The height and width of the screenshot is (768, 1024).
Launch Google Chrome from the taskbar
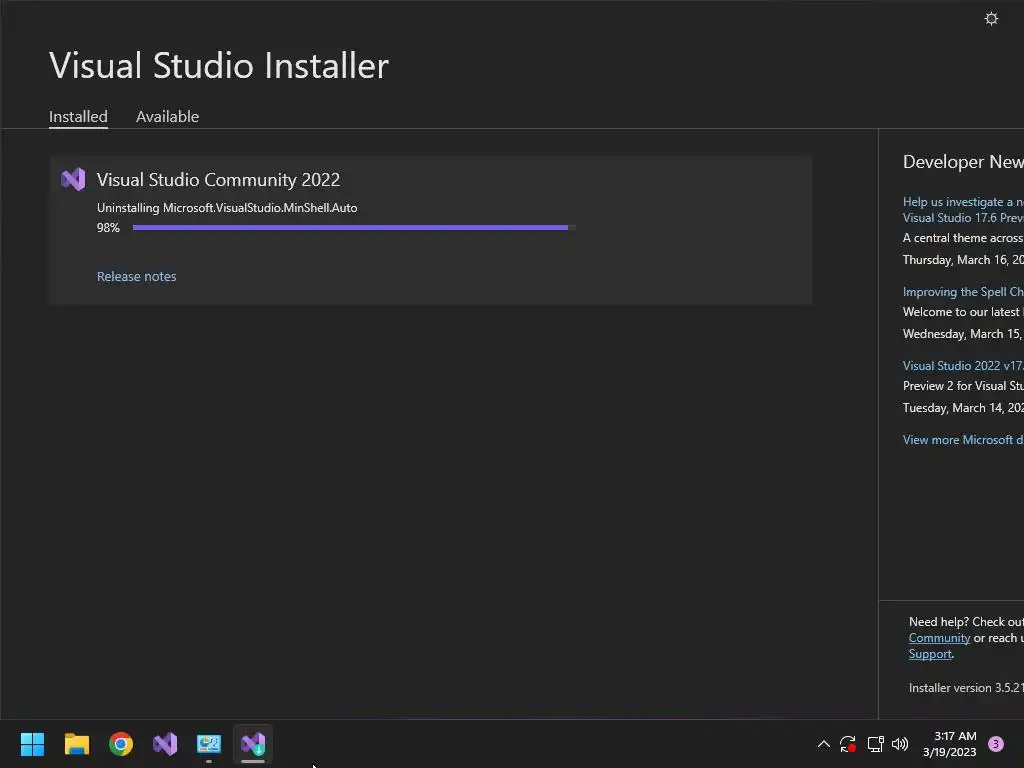pos(121,744)
